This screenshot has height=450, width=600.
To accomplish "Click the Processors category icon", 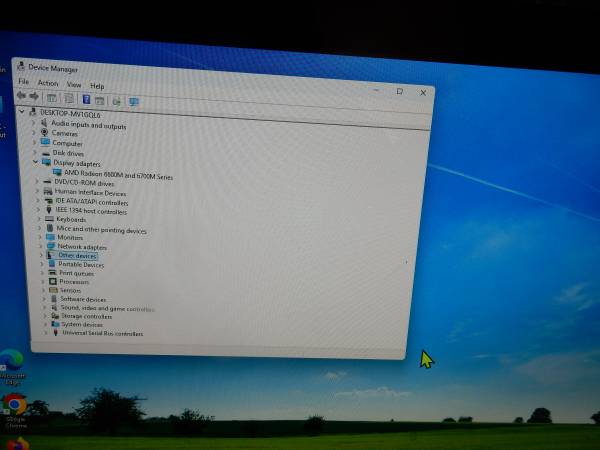I will (x=52, y=282).
